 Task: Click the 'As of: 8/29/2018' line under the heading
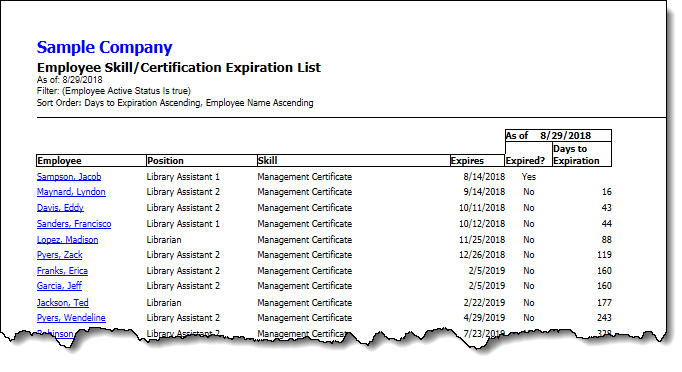tap(70, 80)
